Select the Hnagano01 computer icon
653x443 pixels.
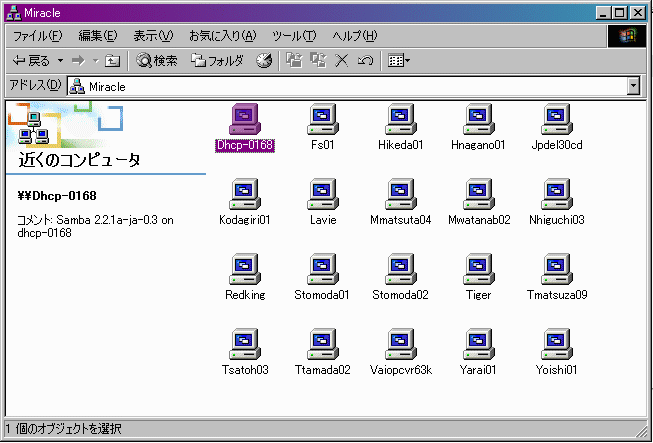[479, 119]
